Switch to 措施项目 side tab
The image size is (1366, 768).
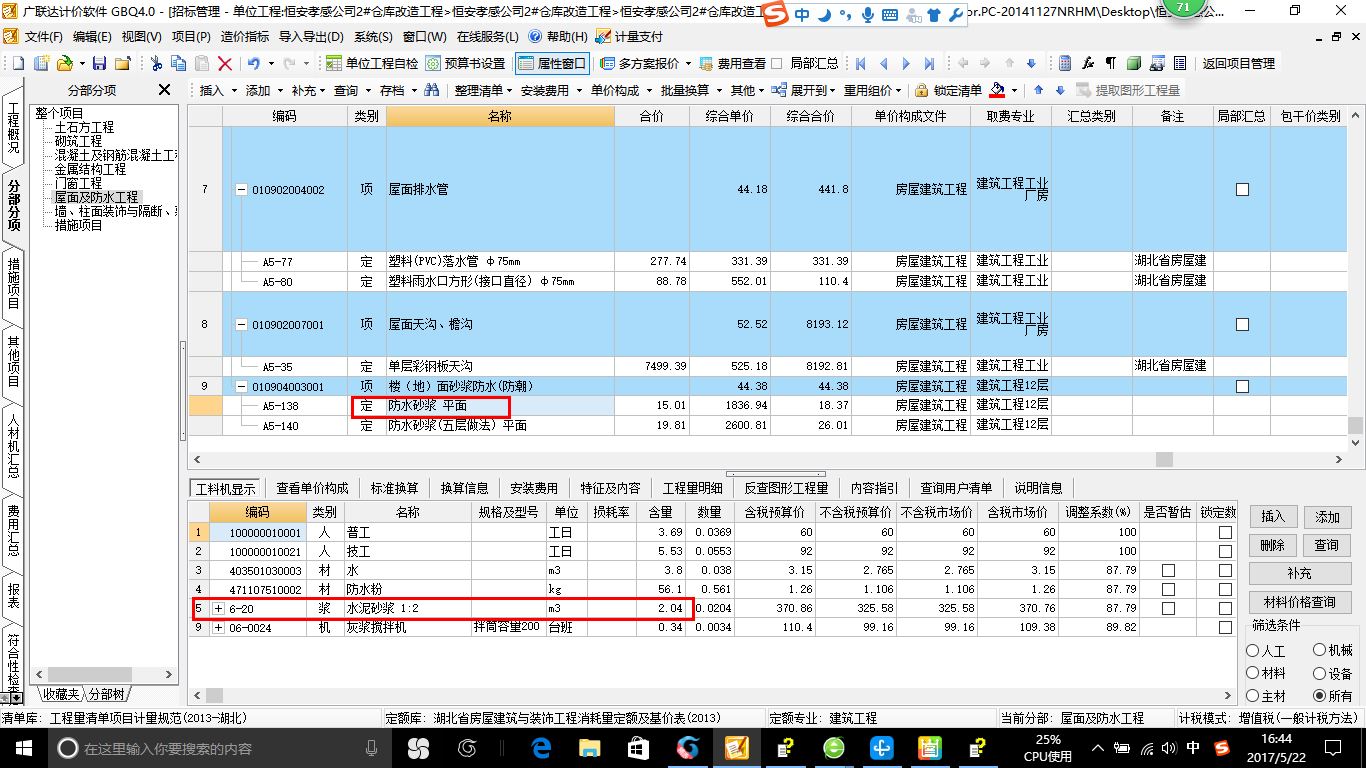tap(14, 283)
